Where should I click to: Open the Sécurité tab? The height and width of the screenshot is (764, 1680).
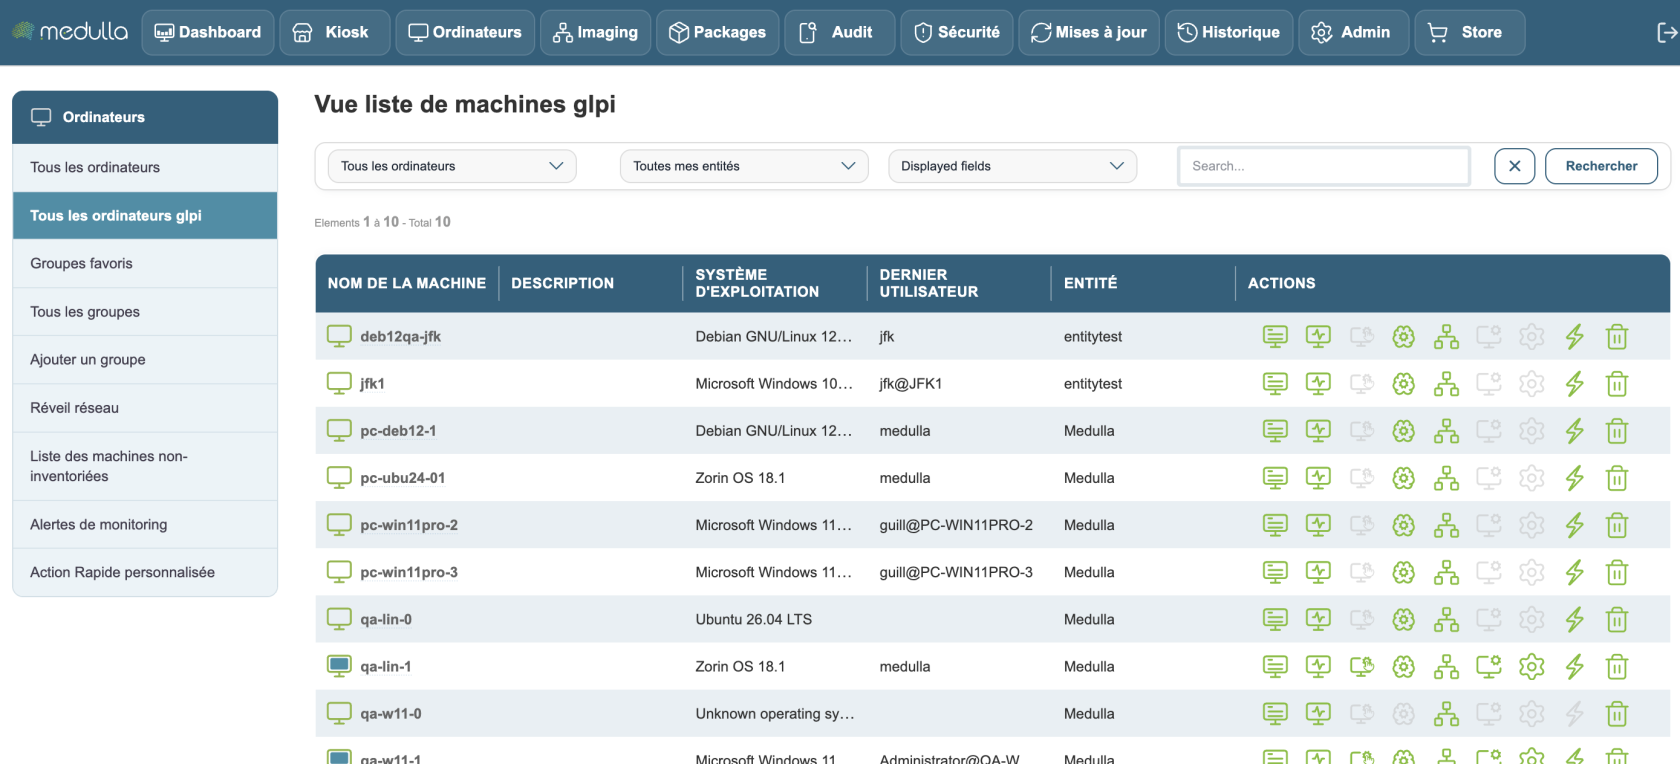coord(957,33)
